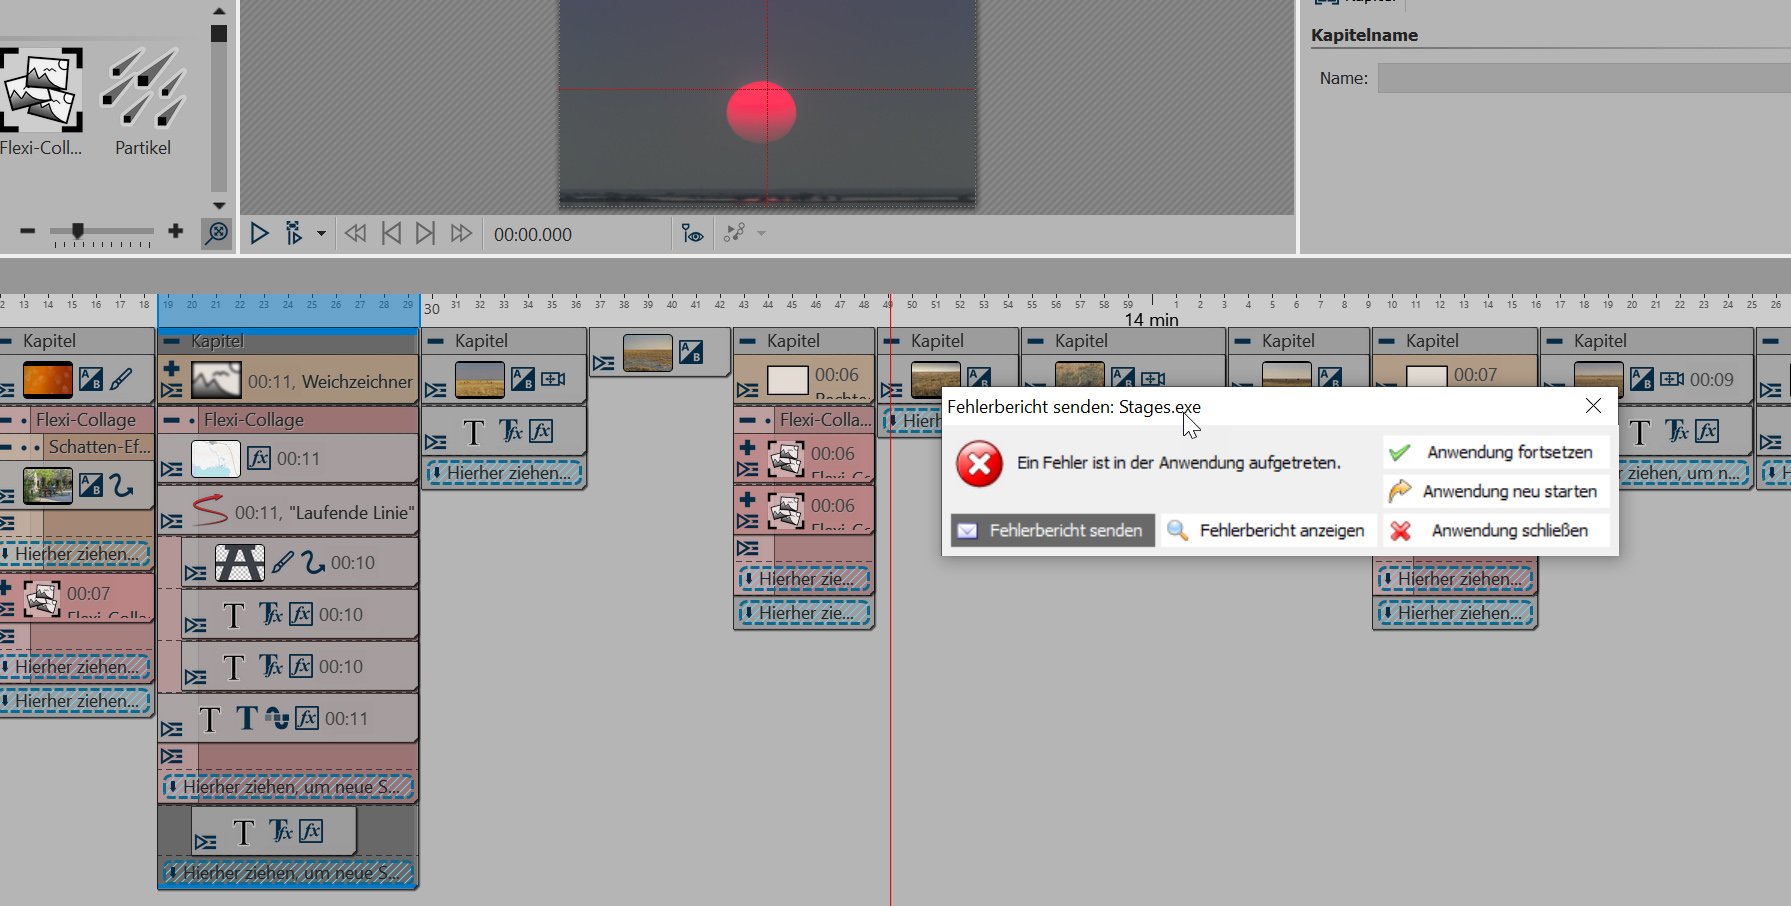Choose Anwendung fortsetzen to continue
The width and height of the screenshot is (1791, 906).
click(1496, 452)
